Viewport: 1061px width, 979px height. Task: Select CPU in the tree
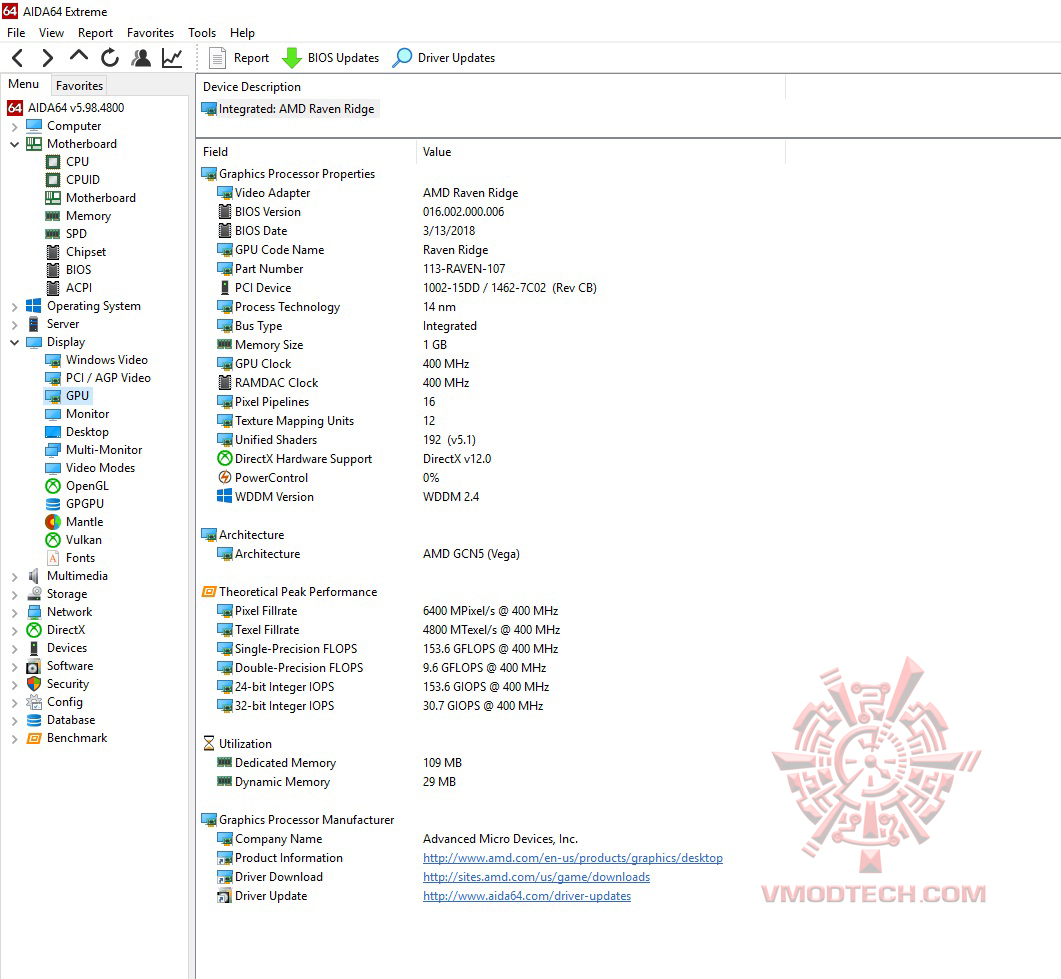pyautogui.click(x=67, y=162)
